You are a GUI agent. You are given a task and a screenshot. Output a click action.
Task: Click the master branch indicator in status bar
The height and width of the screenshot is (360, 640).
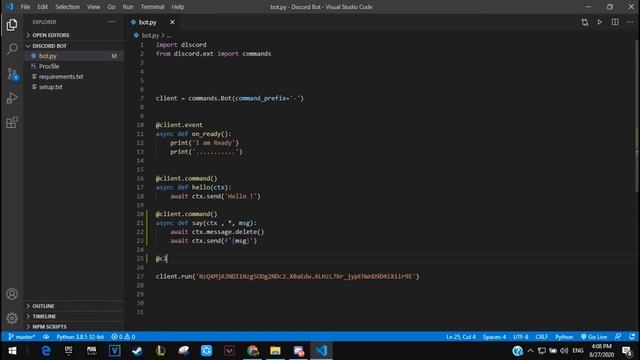(x=22, y=337)
